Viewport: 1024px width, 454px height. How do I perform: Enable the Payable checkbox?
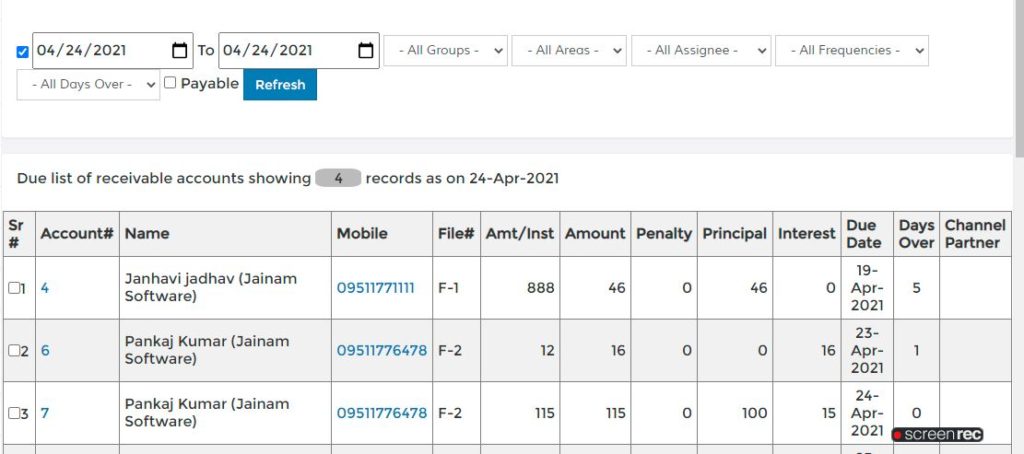click(x=170, y=82)
